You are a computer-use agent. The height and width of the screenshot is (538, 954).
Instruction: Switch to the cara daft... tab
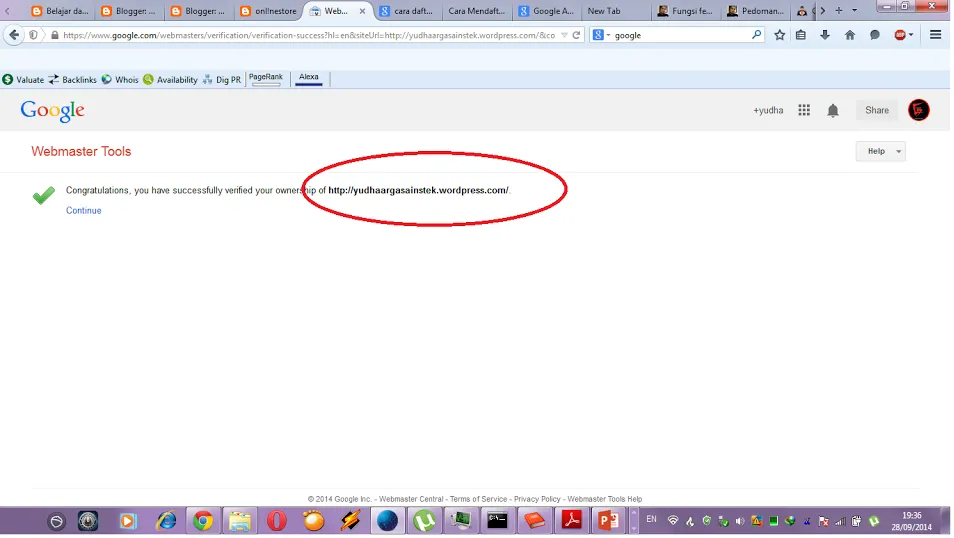[x=406, y=11]
